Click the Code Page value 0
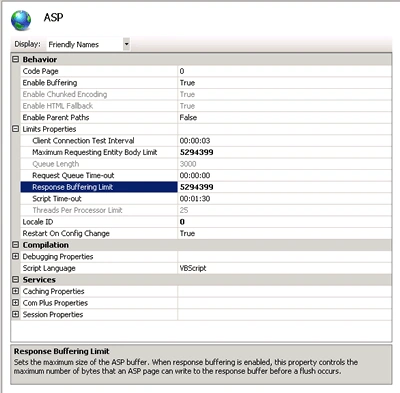The height and width of the screenshot is (393, 400). pos(182,71)
